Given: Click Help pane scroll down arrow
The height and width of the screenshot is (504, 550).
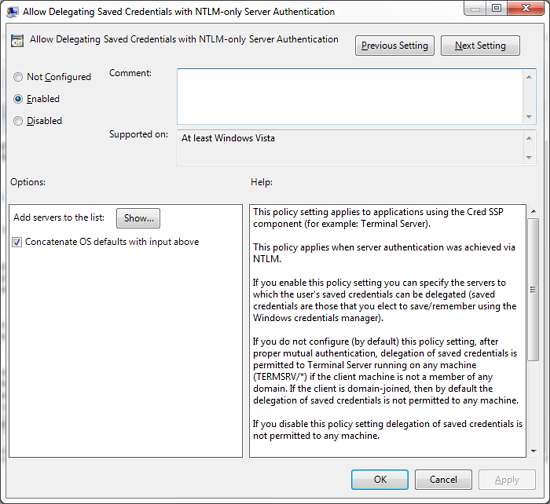Looking at the screenshot, I should [x=533, y=451].
